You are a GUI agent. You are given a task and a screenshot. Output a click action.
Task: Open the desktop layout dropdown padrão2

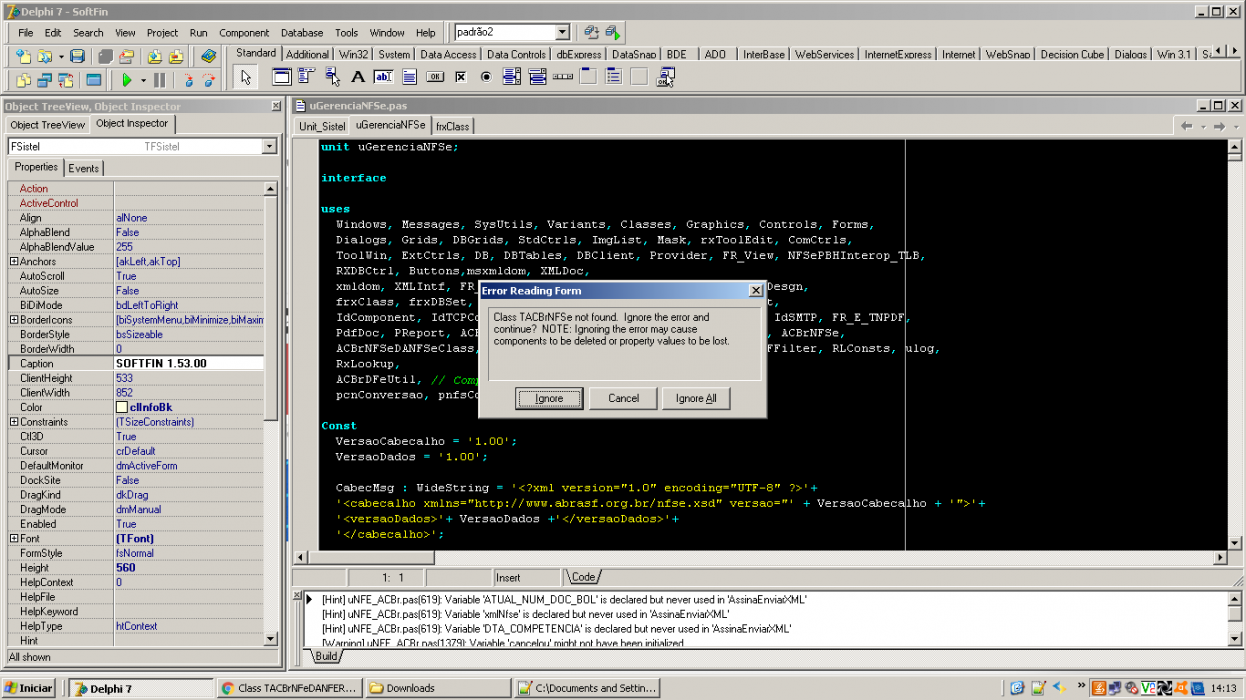pyautogui.click(x=562, y=32)
